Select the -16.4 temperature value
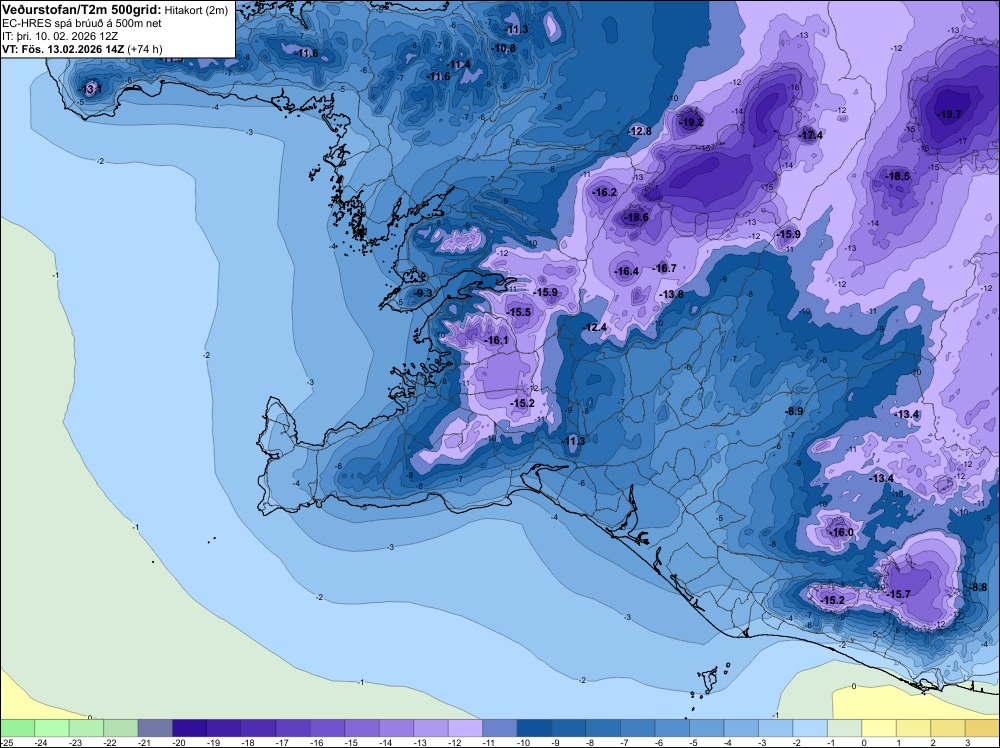This screenshot has width=1000, height=748. point(626,272)
